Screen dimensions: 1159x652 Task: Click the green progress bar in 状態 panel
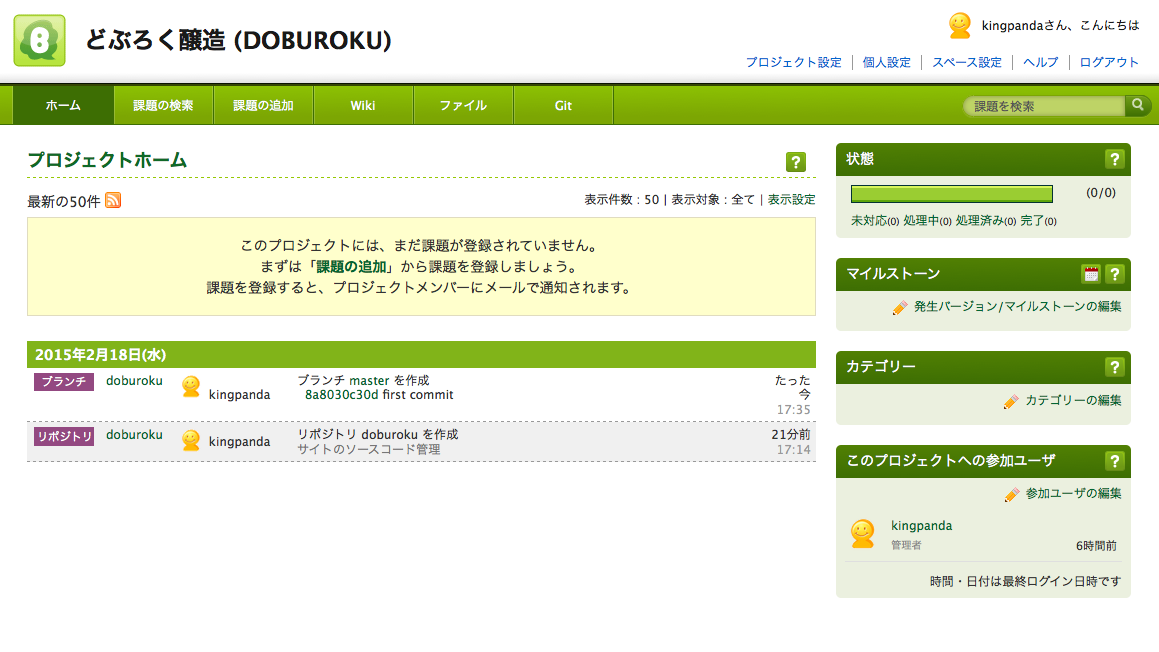point(951,193)
